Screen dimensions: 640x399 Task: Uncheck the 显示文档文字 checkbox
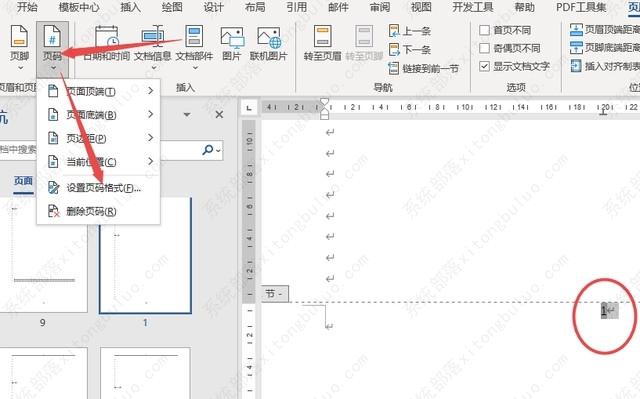(x=484, y=66)
